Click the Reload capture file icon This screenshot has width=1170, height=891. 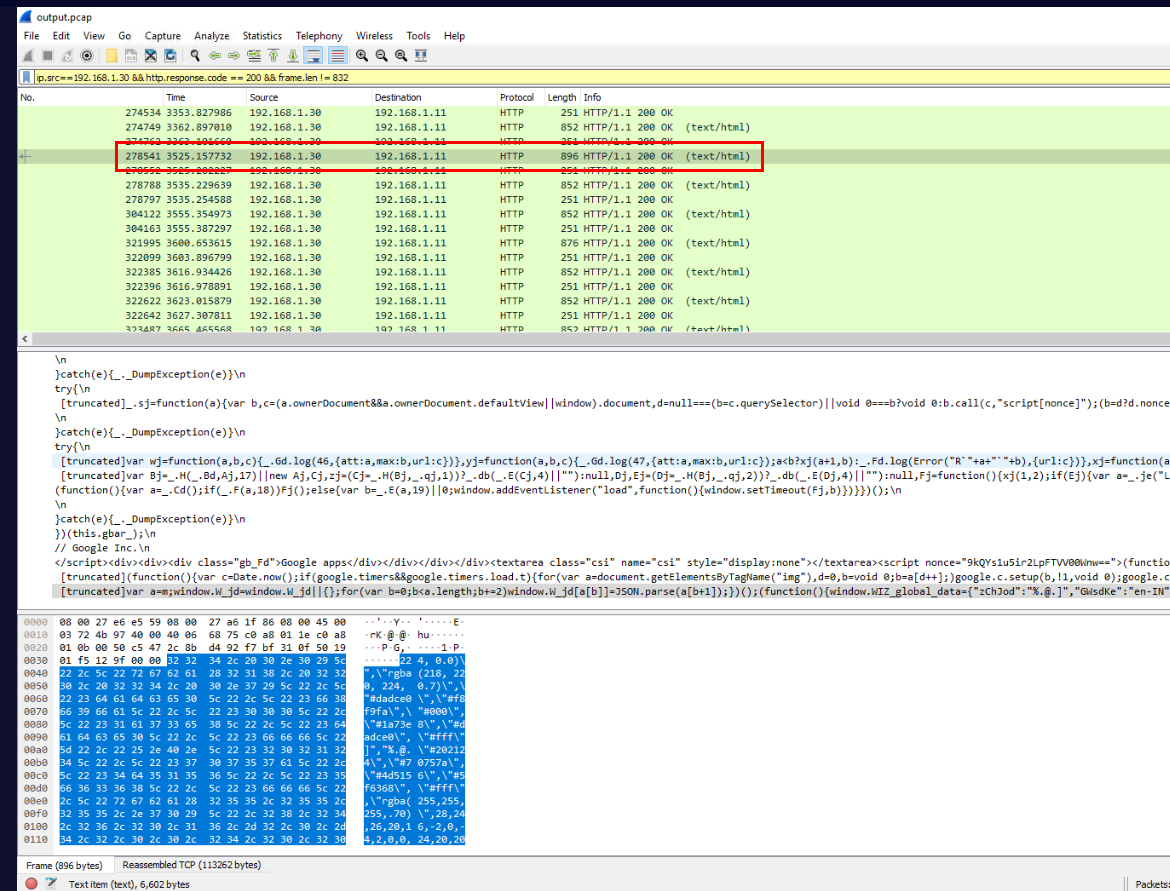pyautogui.click(x=170, y=55)
